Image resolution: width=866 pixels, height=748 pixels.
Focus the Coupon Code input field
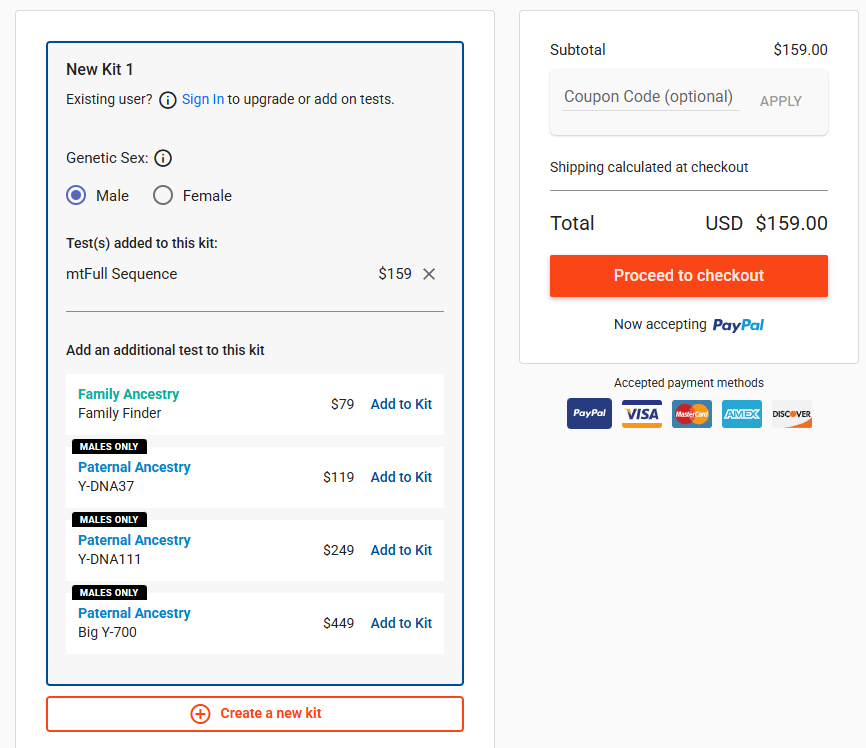click(x=649, y=97)
